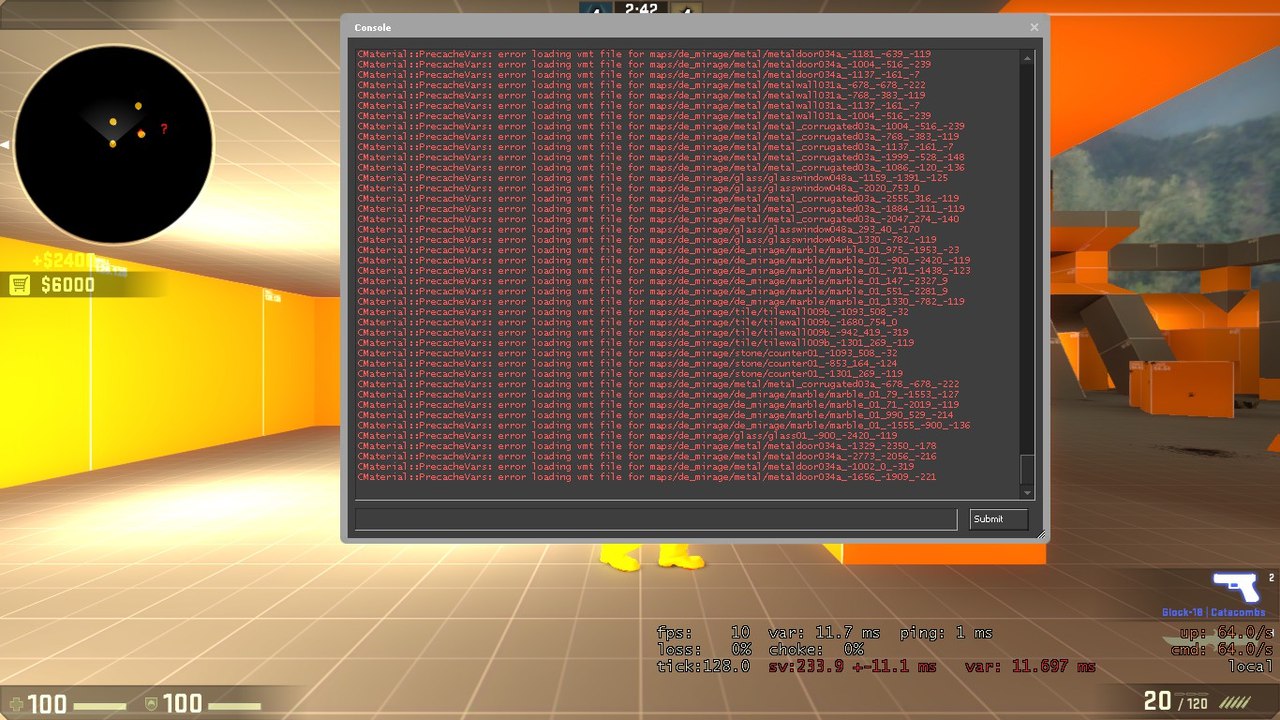Click the Terrorist team score icon

[685, 10]
